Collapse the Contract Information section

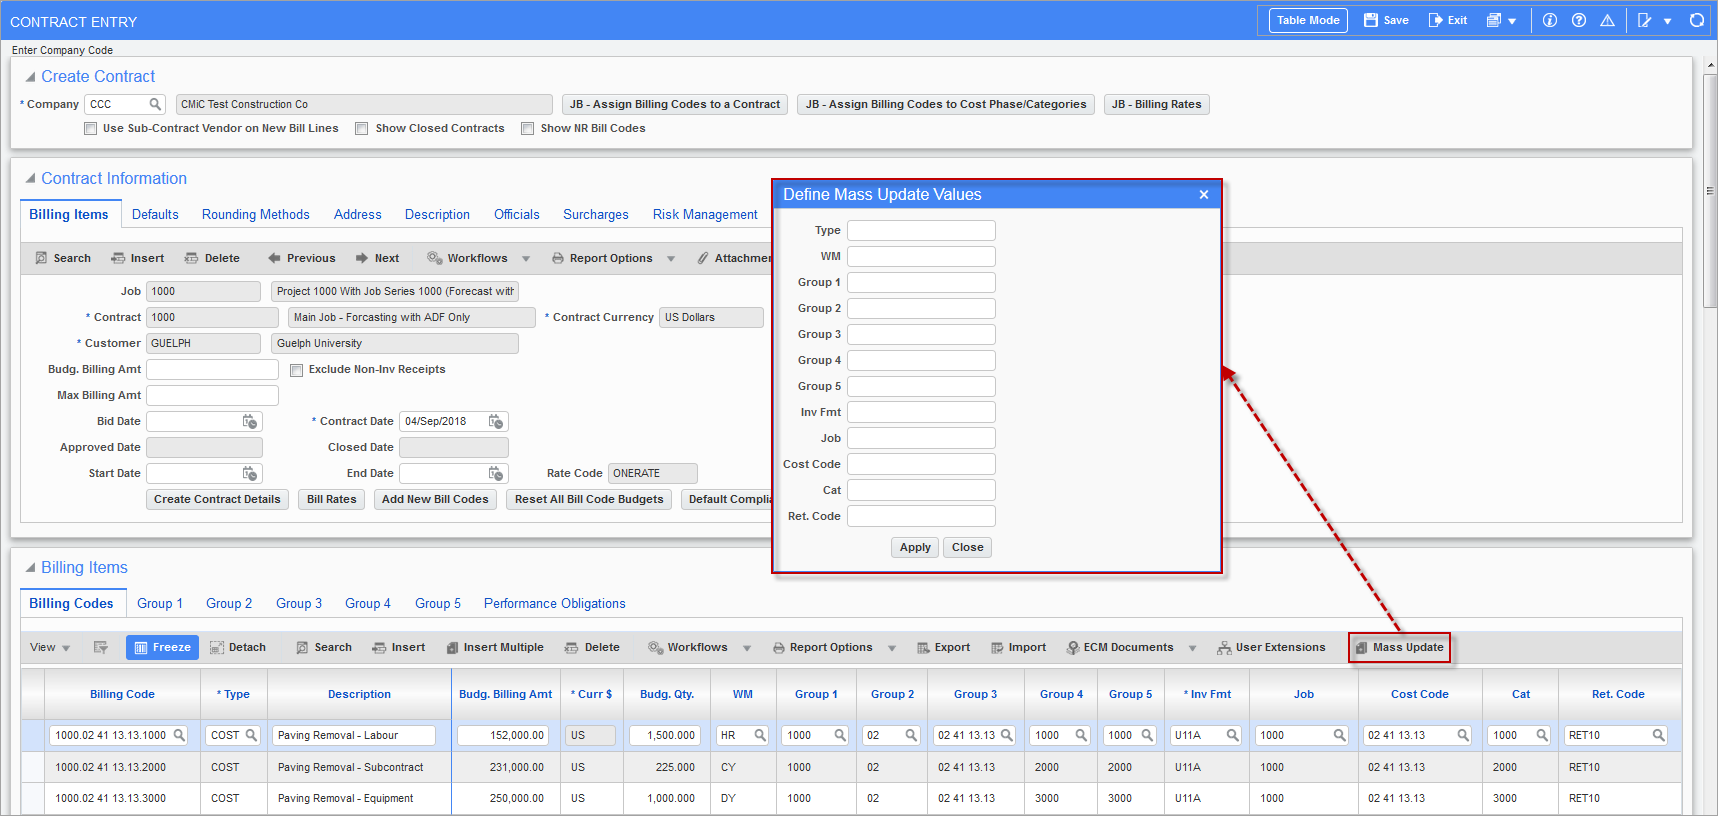click(30, 179)
